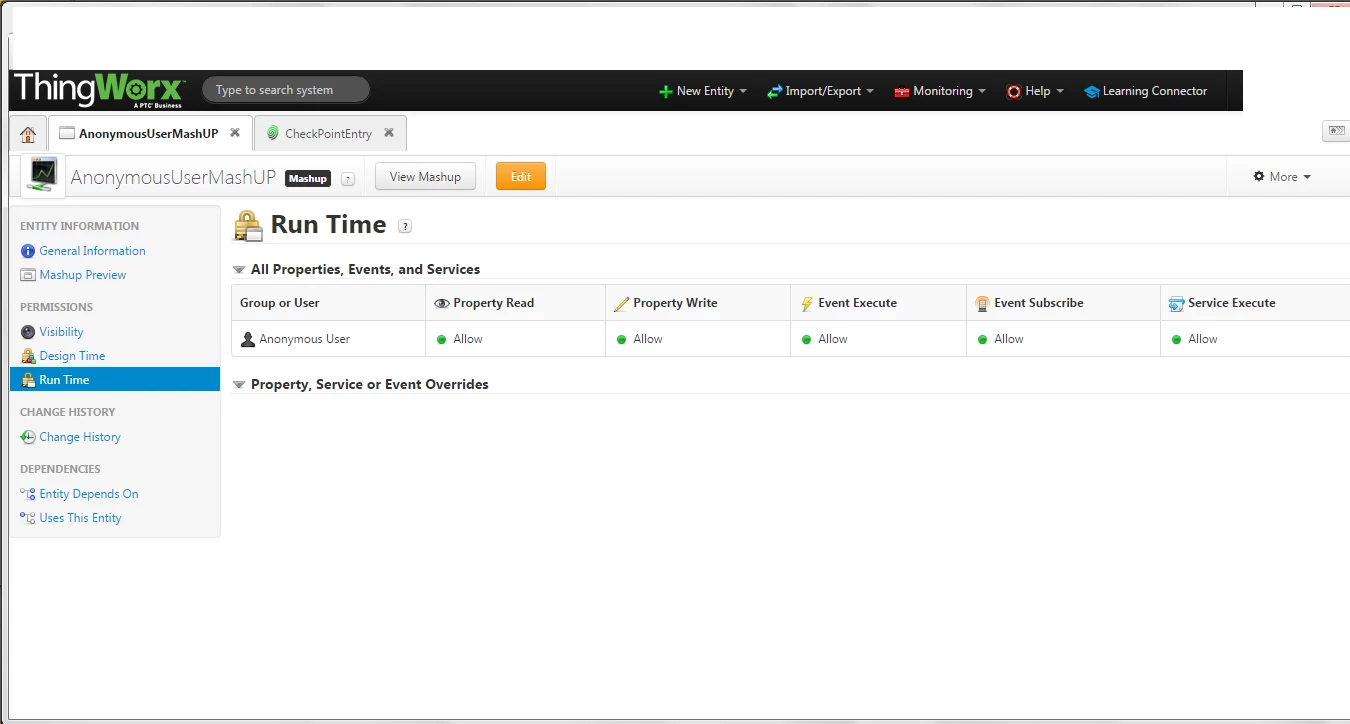Open Design Time permissions

[72, 356]
